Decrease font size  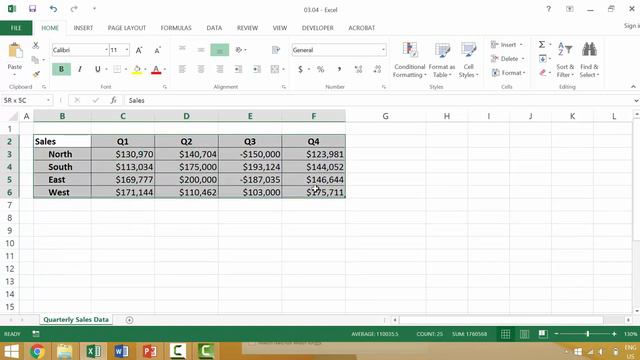tap(157, 50)
